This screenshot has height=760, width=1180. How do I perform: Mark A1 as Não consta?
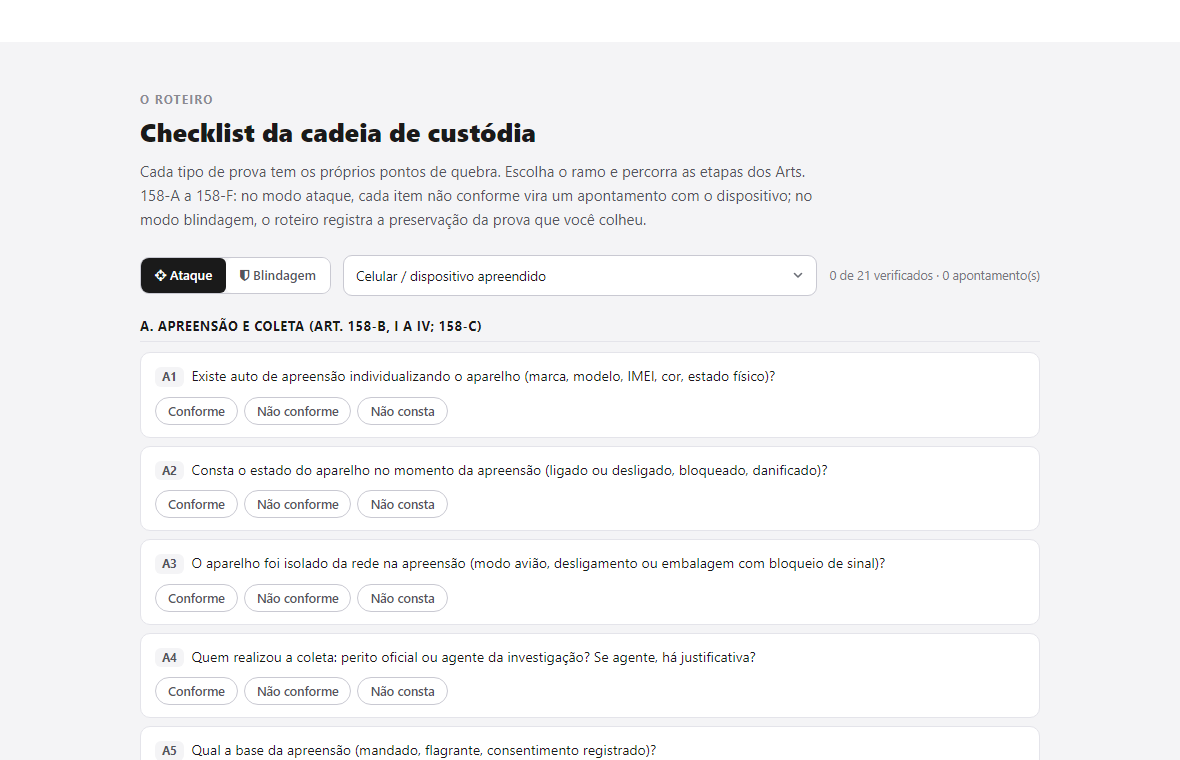[x=403, y=412]
